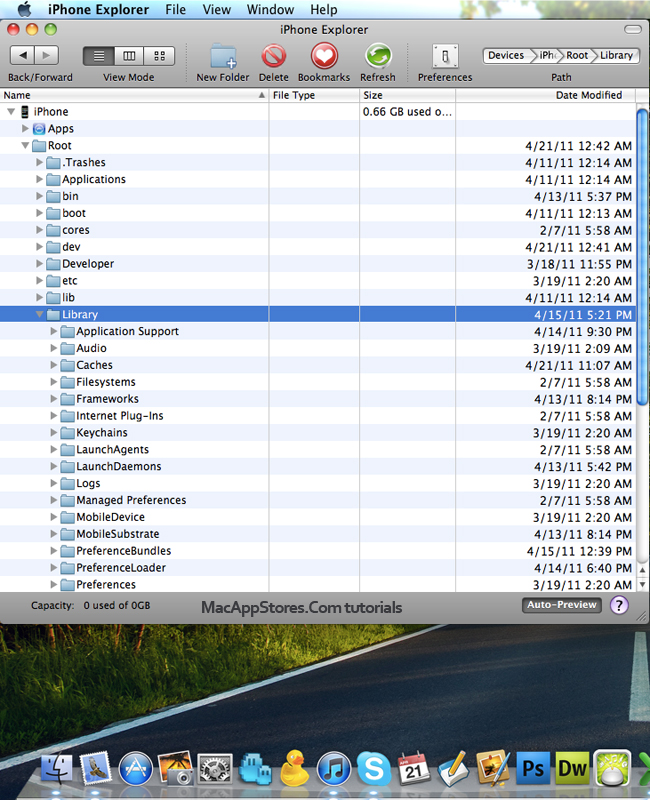Click the scrollbar down arrow
Image resolution: width=650 pixels, height=800 pixels.
click(642, 585)
